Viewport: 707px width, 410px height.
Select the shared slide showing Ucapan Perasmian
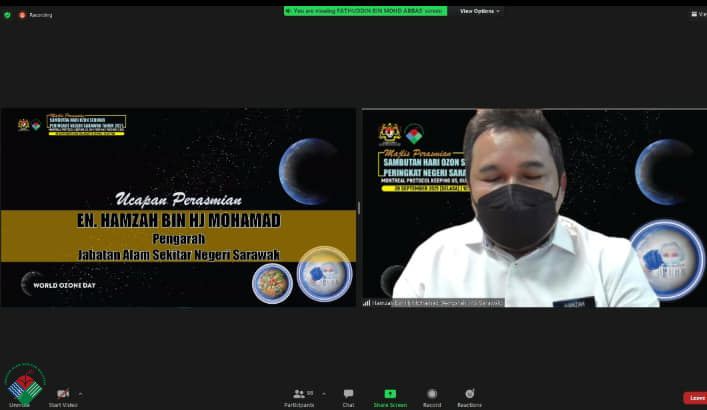[x=179, y=207]
